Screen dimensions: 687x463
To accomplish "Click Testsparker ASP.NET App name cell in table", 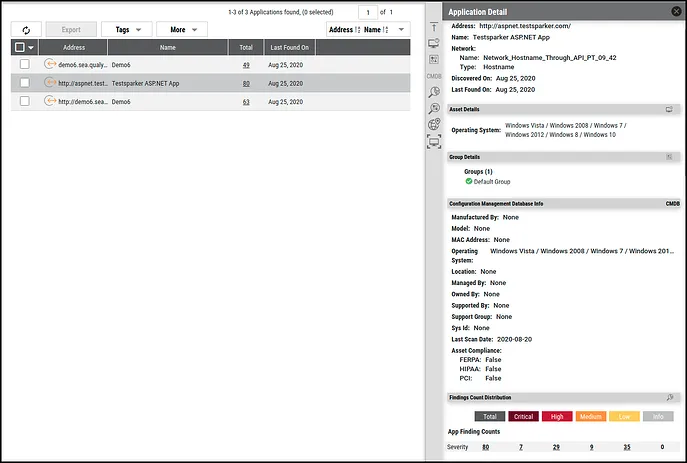I will pyautogui.click(x=145, y=83).
